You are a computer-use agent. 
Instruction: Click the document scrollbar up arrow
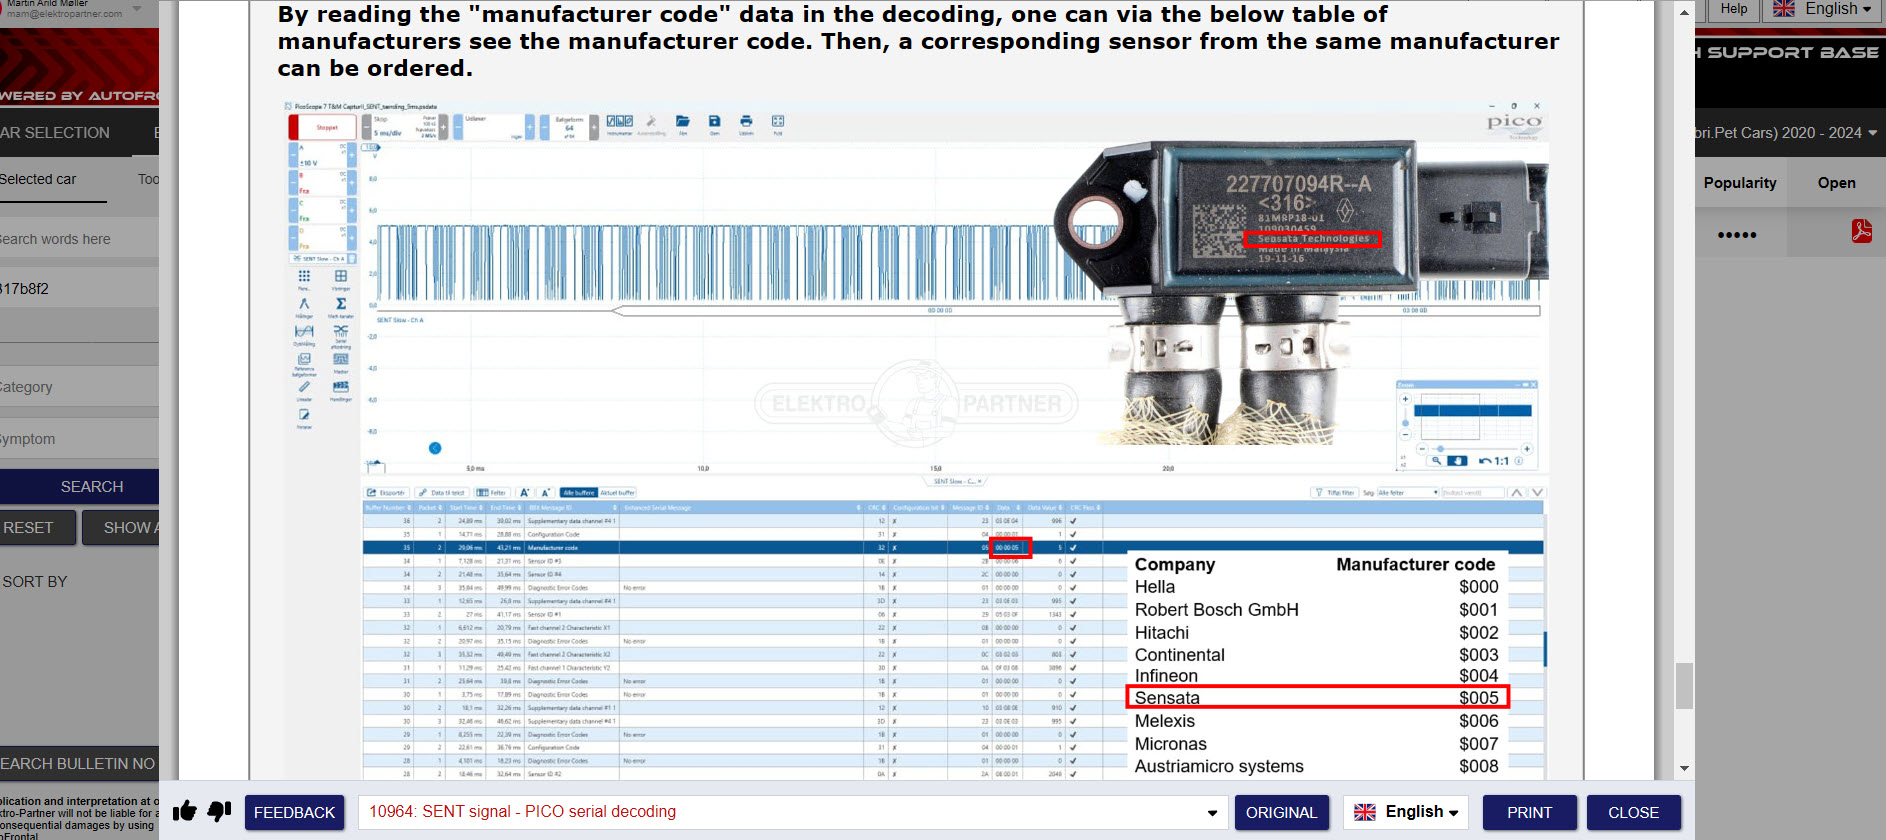pyautogui.click(x=1685, y=13)
